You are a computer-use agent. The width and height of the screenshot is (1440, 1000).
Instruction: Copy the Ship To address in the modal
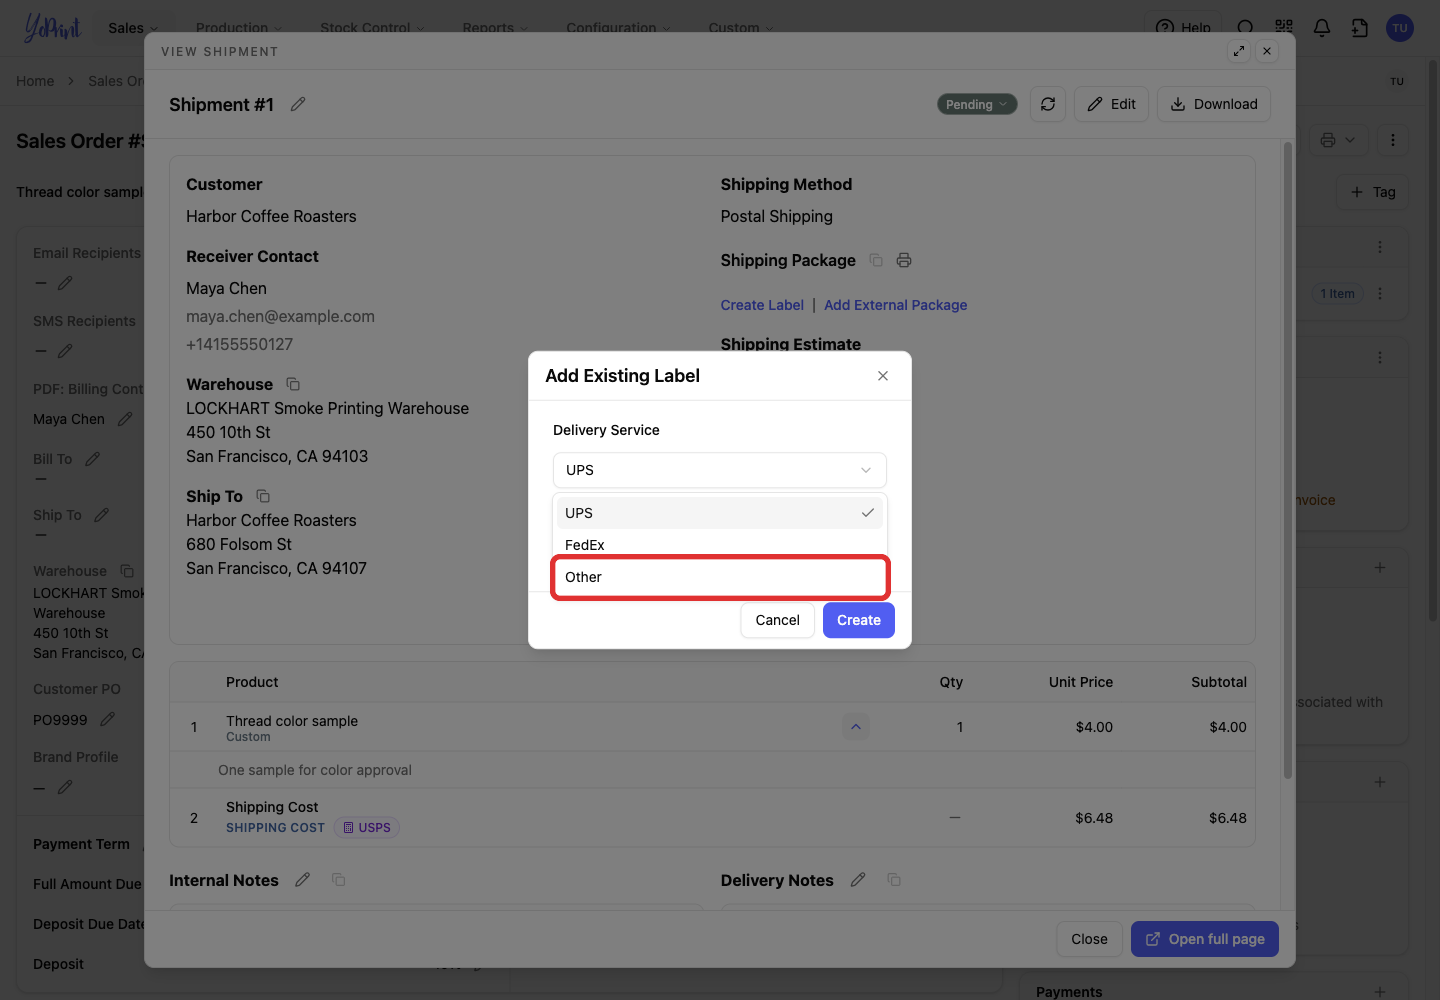[x=263, y=496]
